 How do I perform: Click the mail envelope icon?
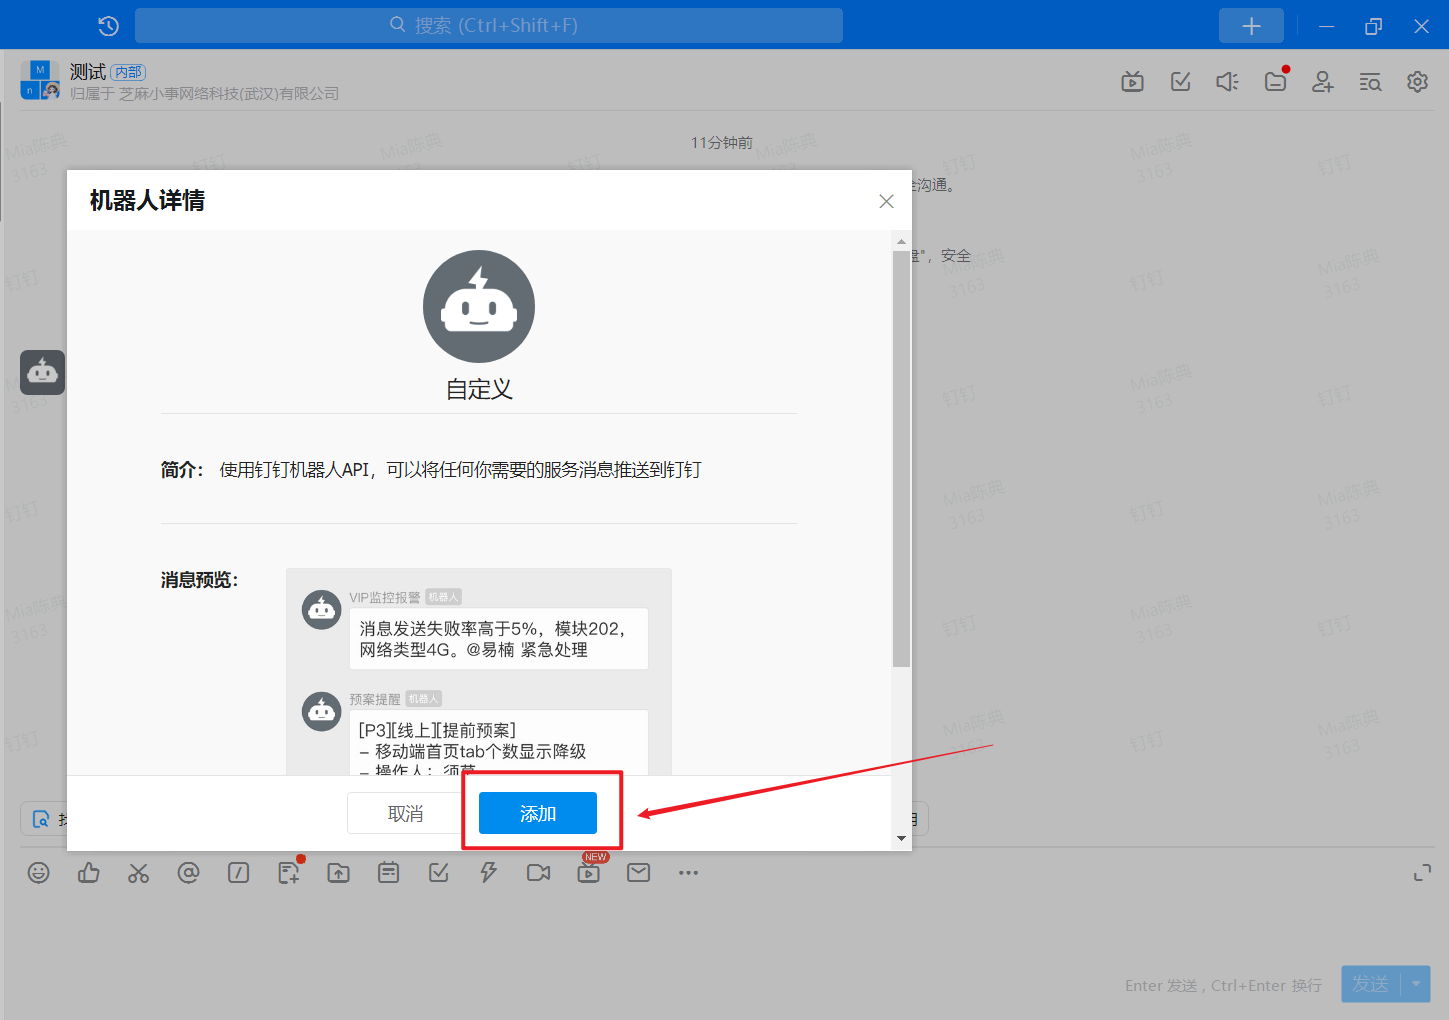click(639, 873)
